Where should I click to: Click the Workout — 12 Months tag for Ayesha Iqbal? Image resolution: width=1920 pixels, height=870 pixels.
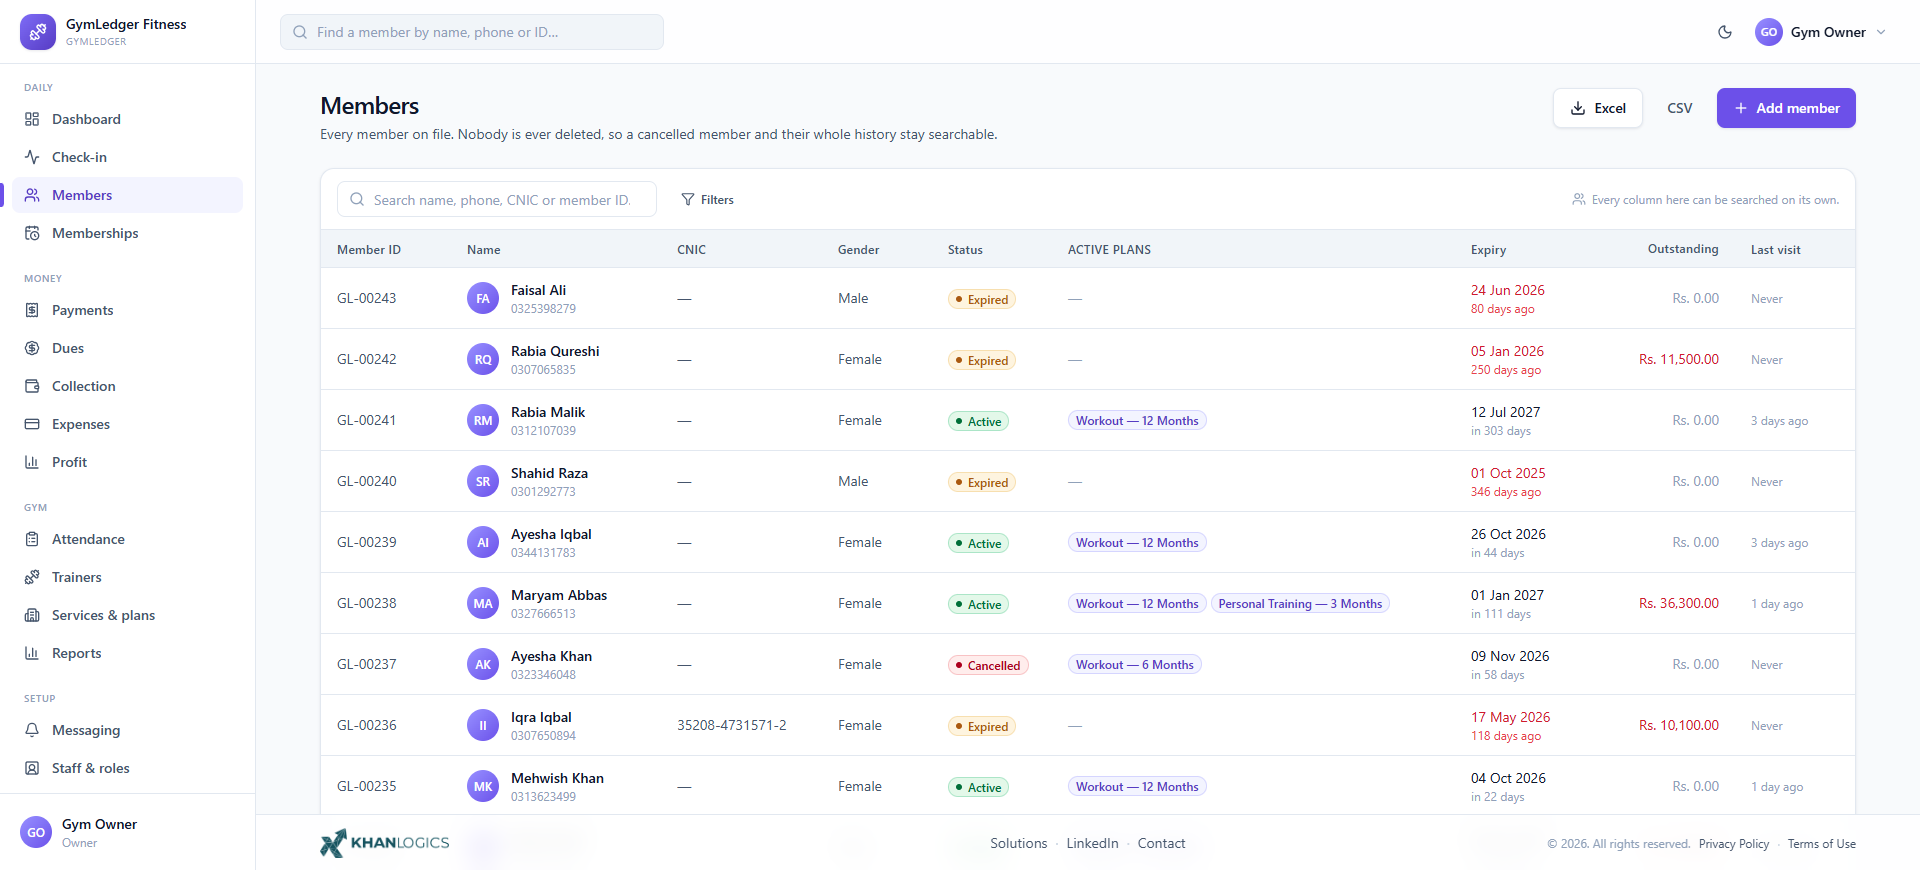[1137, 543]
